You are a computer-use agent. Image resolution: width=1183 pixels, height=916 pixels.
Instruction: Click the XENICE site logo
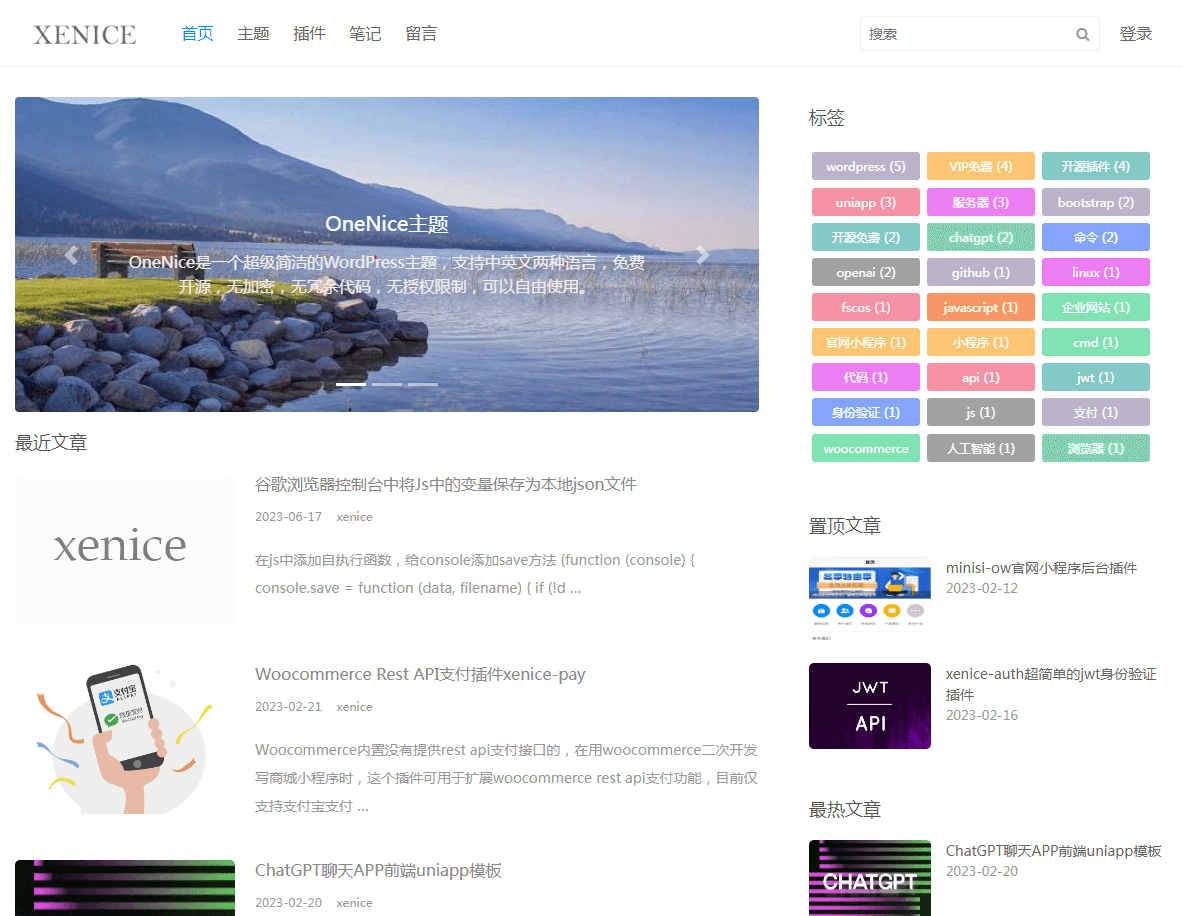pos(84,33)
